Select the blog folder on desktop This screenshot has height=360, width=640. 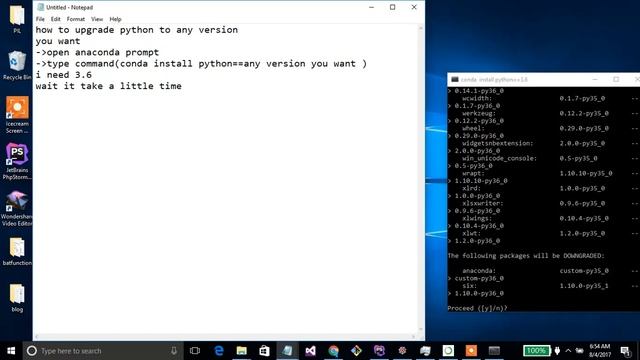point(17,298)
